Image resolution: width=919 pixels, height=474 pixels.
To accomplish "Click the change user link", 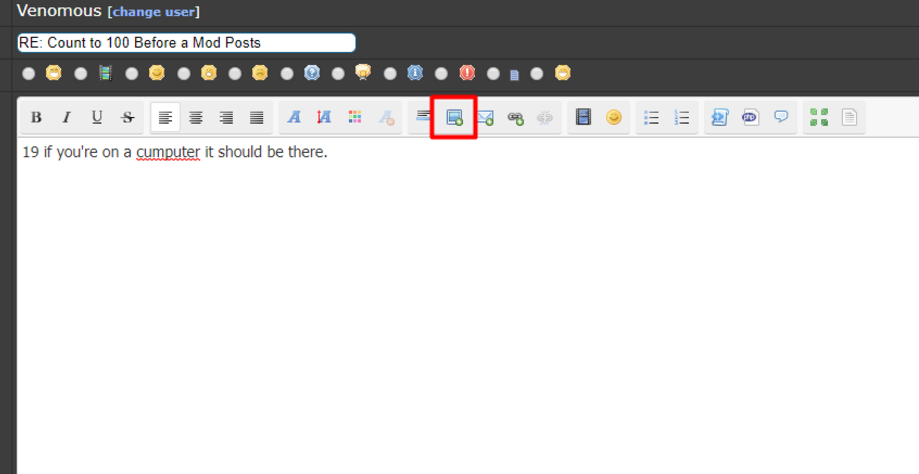I will tap(154, 12).
